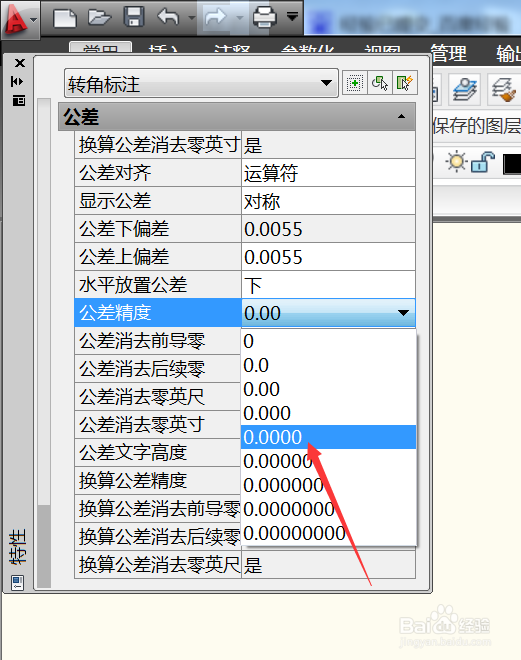Select precision 0.000 from list
Image resolution: width=521 pixels, height=660 pixels.
pyautogui.click(x=329, y=413)
